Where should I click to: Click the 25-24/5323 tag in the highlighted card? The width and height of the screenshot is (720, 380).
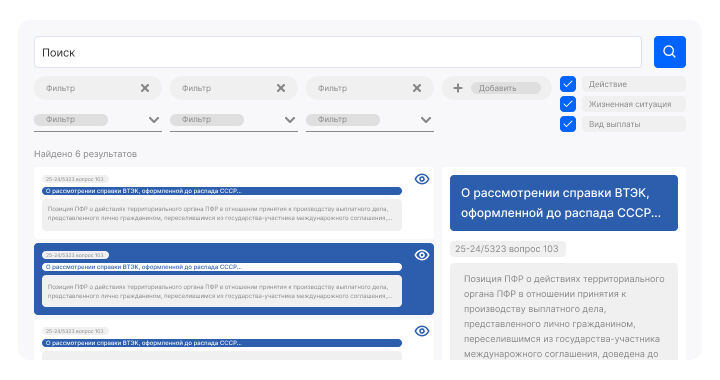pyautogui.click(x=75, y=255)
